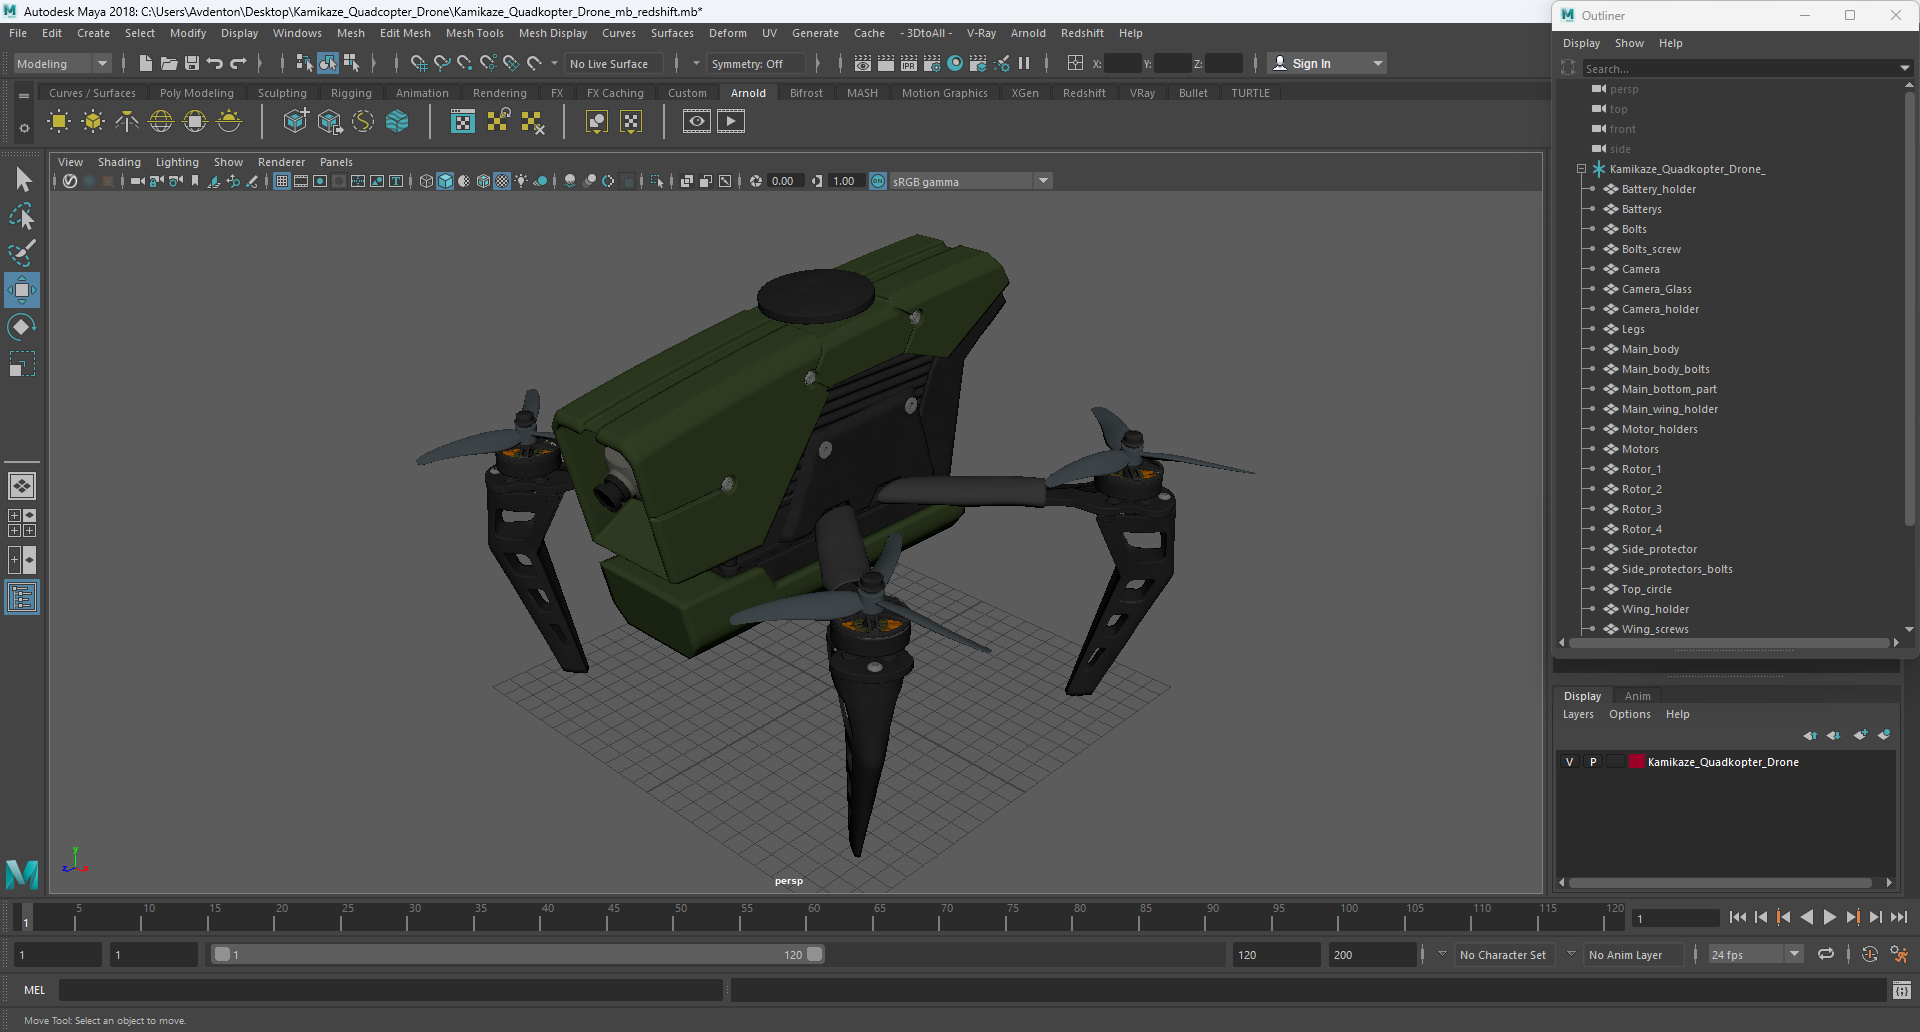Redo the last undone action
Image resolution: width=1920 pixels, height=1032 pixels.
[x=238, y=63]
